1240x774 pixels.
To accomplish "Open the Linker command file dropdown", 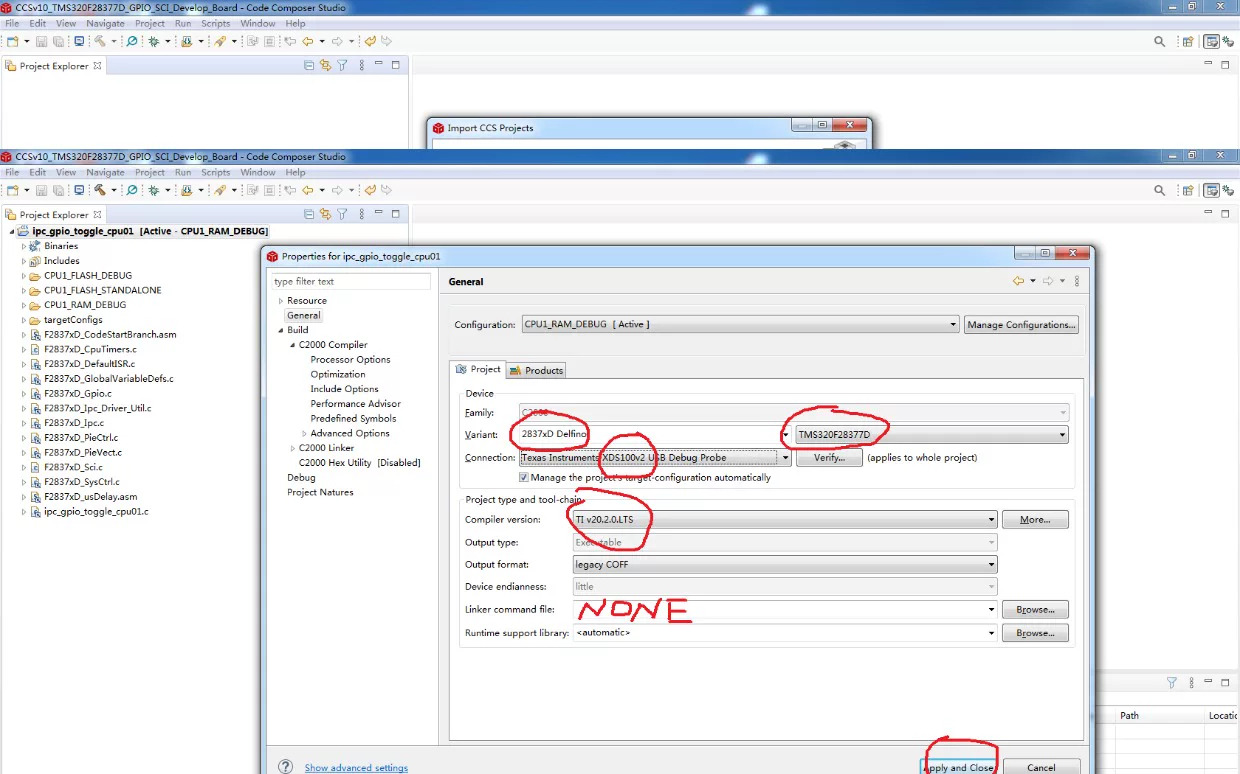I will (x=785, y=609).
